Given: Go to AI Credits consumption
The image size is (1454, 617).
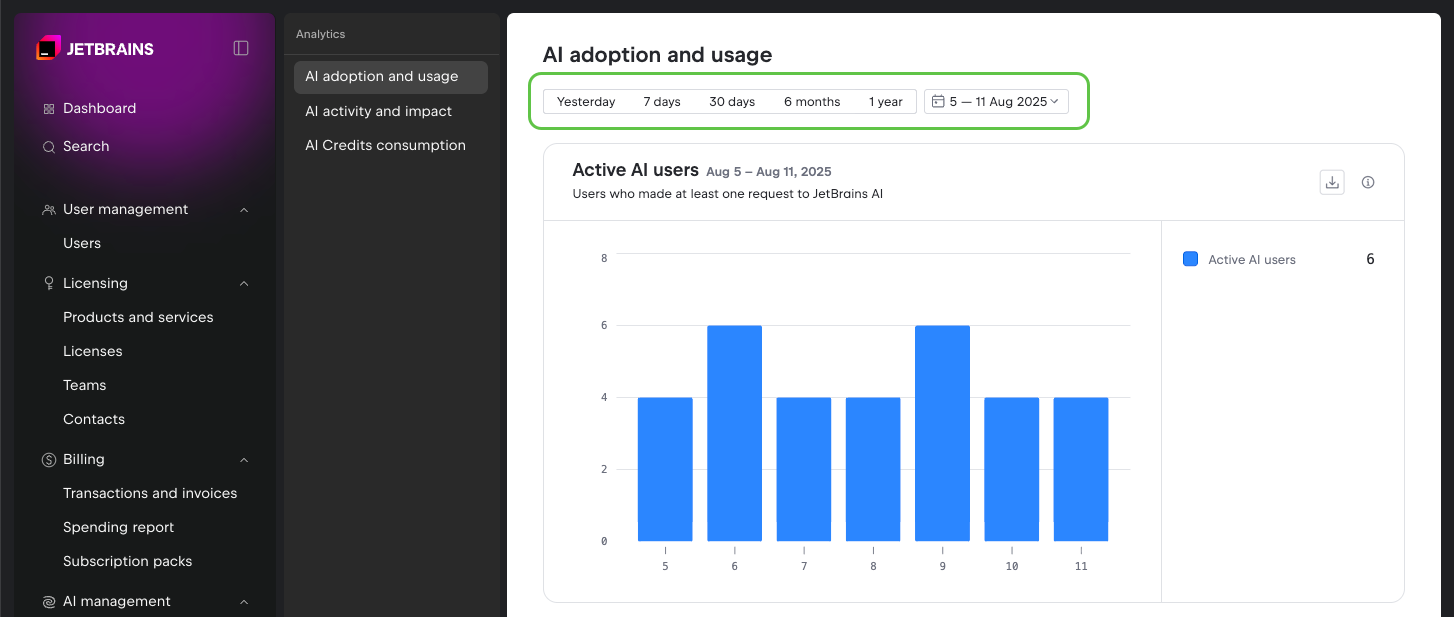Looking at the screenshot, I should (385, 145).
